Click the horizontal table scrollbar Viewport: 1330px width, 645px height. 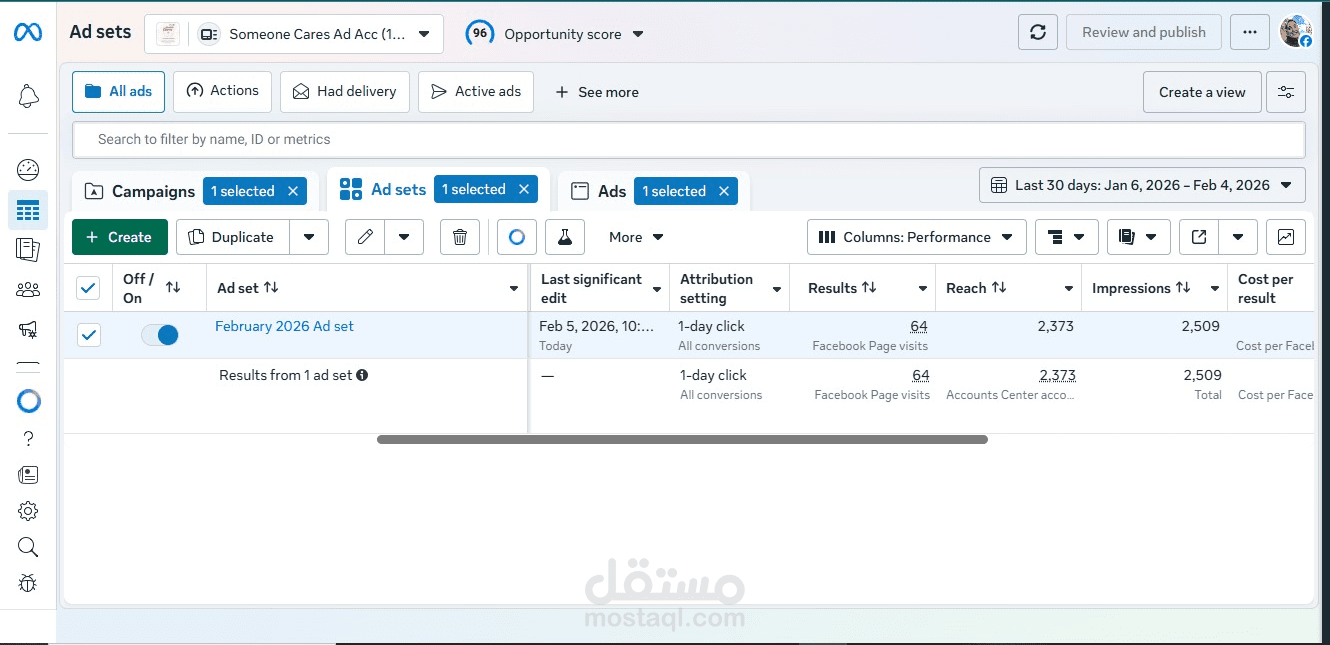pos(682,440)
